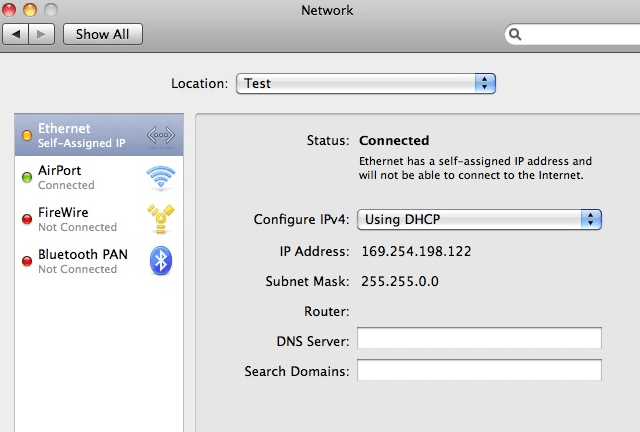Click the forward navigation arrow
The height and width of the screenshot is (432, 640).
click(42, 34)
